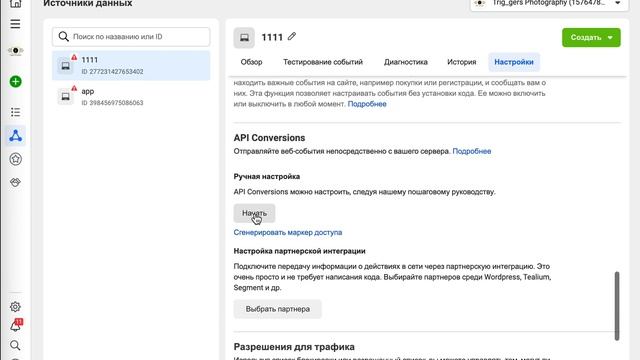Click Сгенерировать маркер доступа link
The height and width of the screenshot is (360, 640).
[288, 232]
